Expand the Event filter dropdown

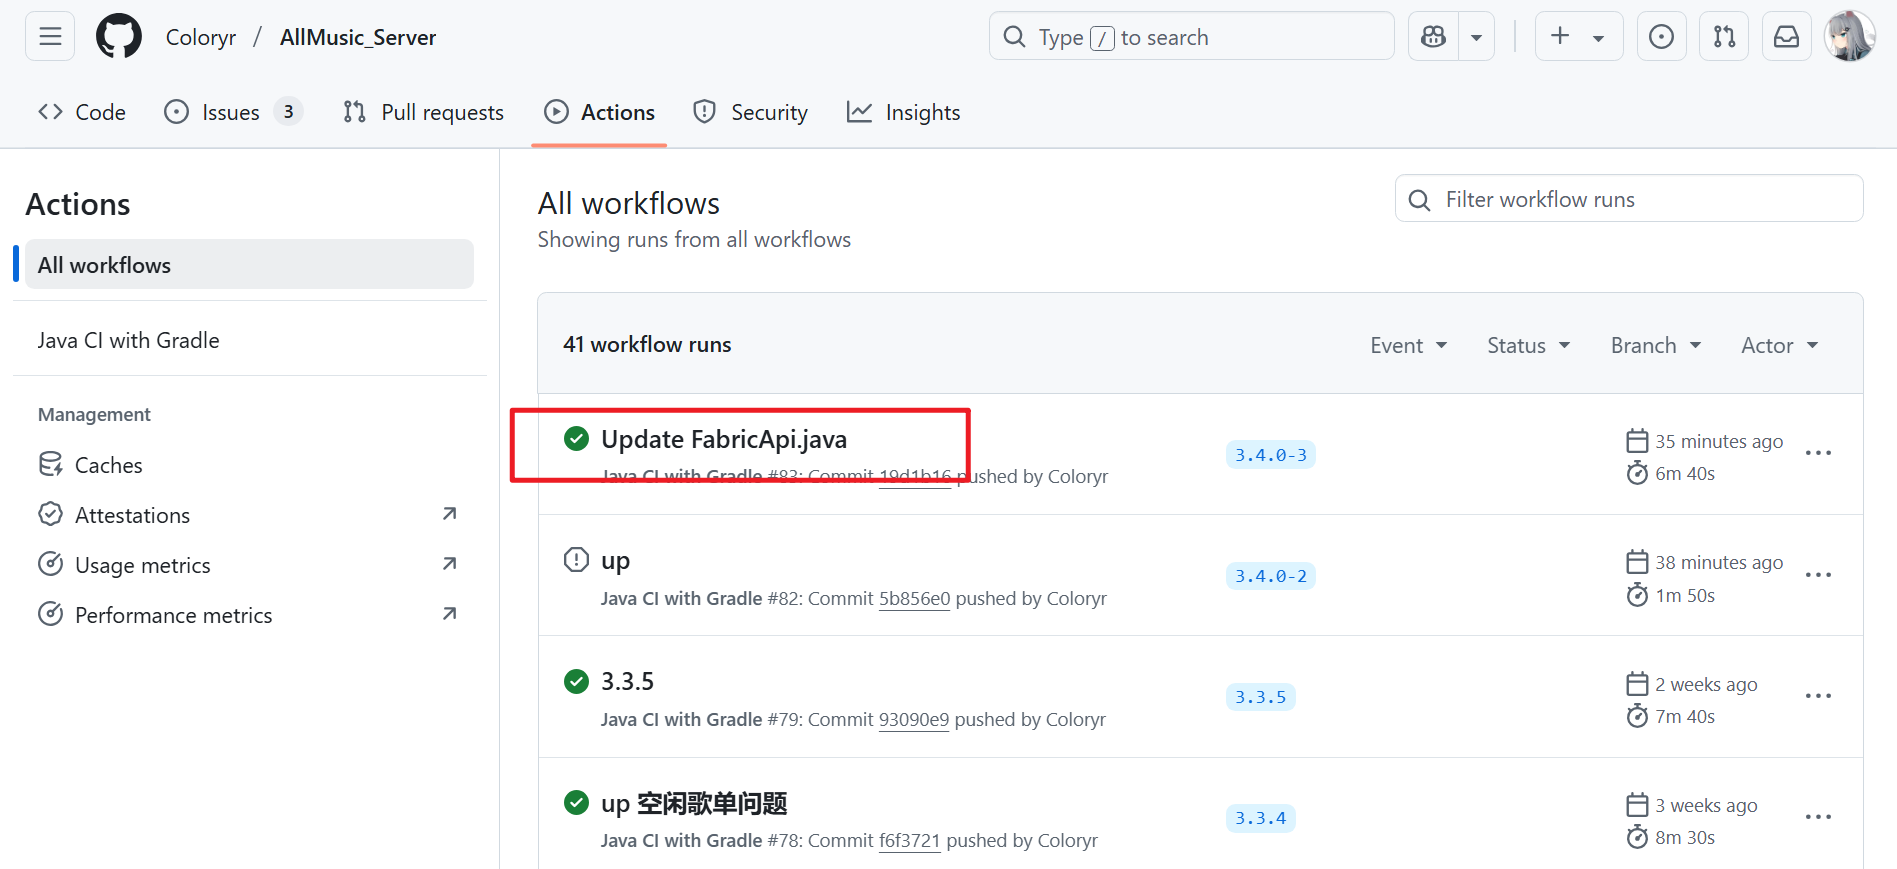(1408, 345)
